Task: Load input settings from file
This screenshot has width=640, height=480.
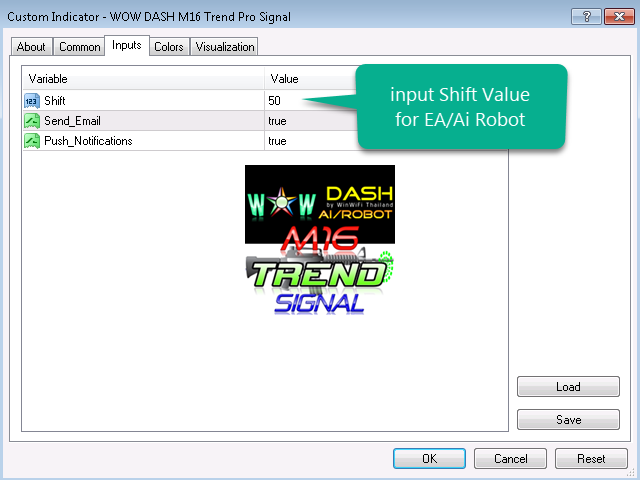Action: [x=568, y=387]
